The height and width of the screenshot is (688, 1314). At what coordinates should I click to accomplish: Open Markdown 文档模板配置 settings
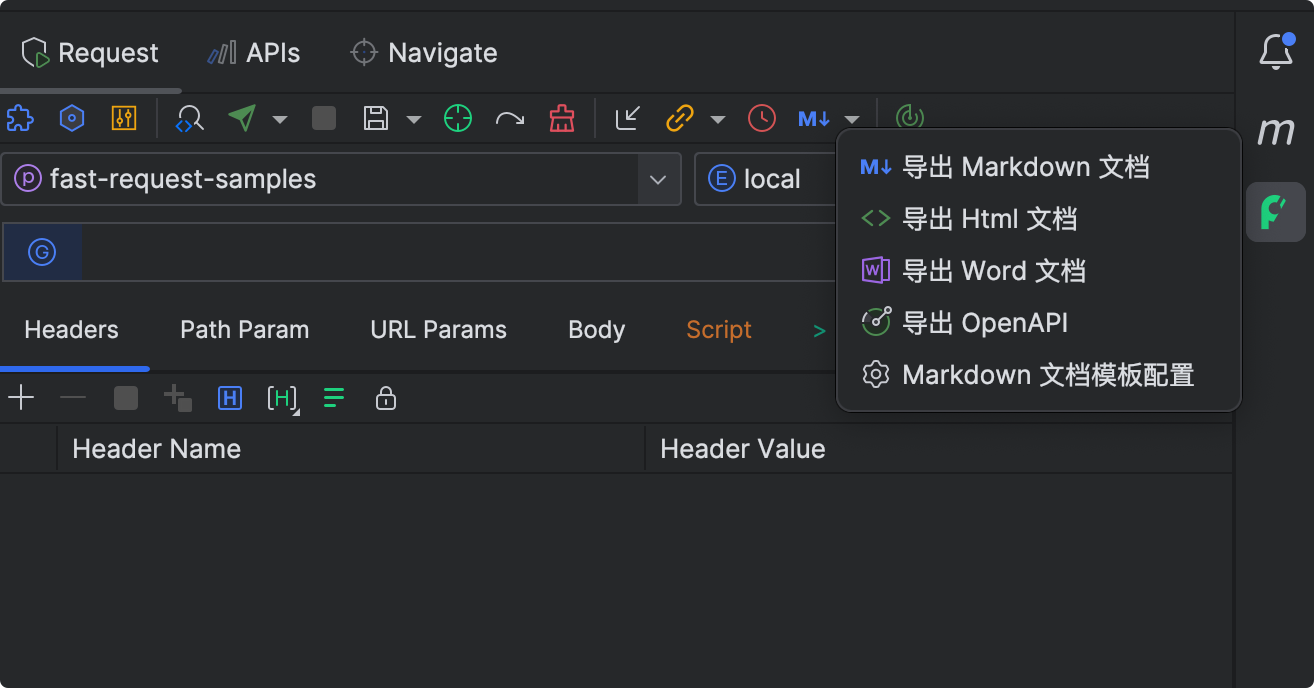[x=1047, y=375]
